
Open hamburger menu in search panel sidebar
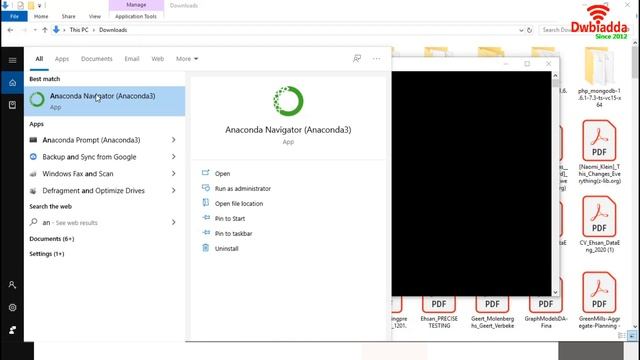pyautogui.click(x=12, y=60)
